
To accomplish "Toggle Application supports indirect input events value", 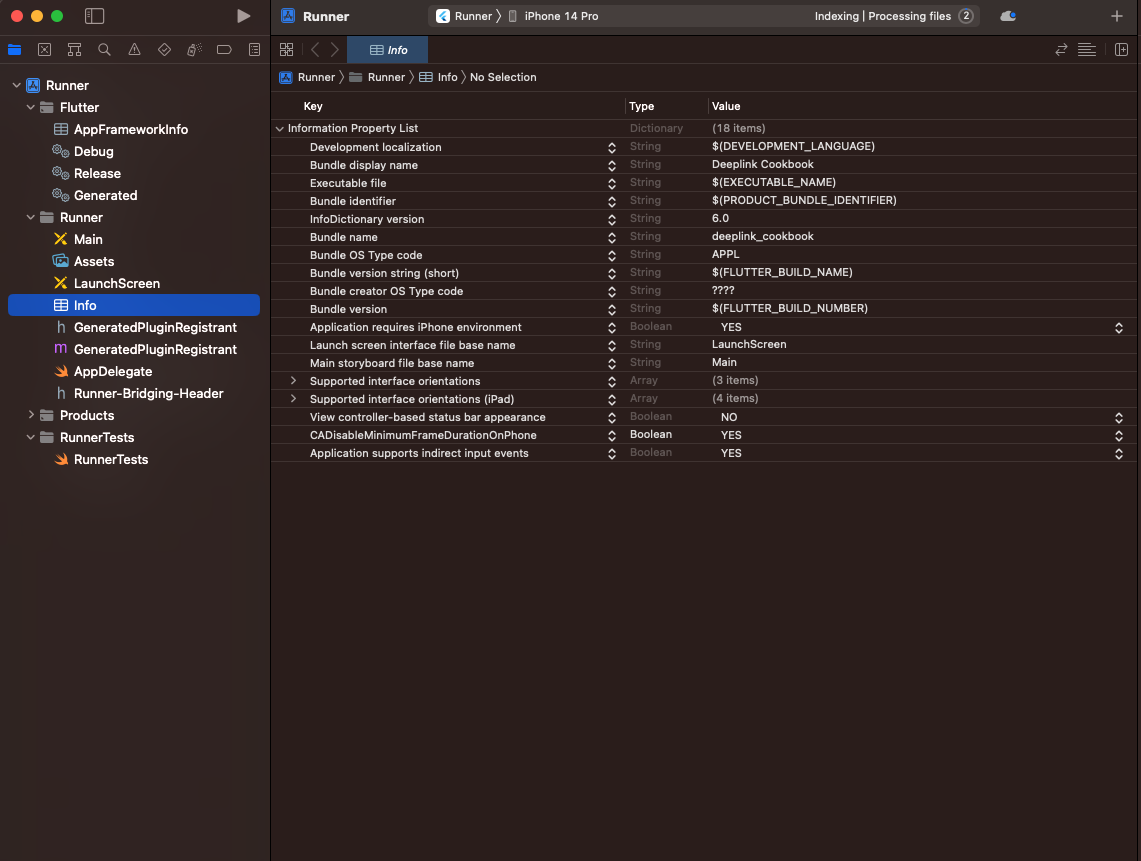I will [x=1118, y=453].
